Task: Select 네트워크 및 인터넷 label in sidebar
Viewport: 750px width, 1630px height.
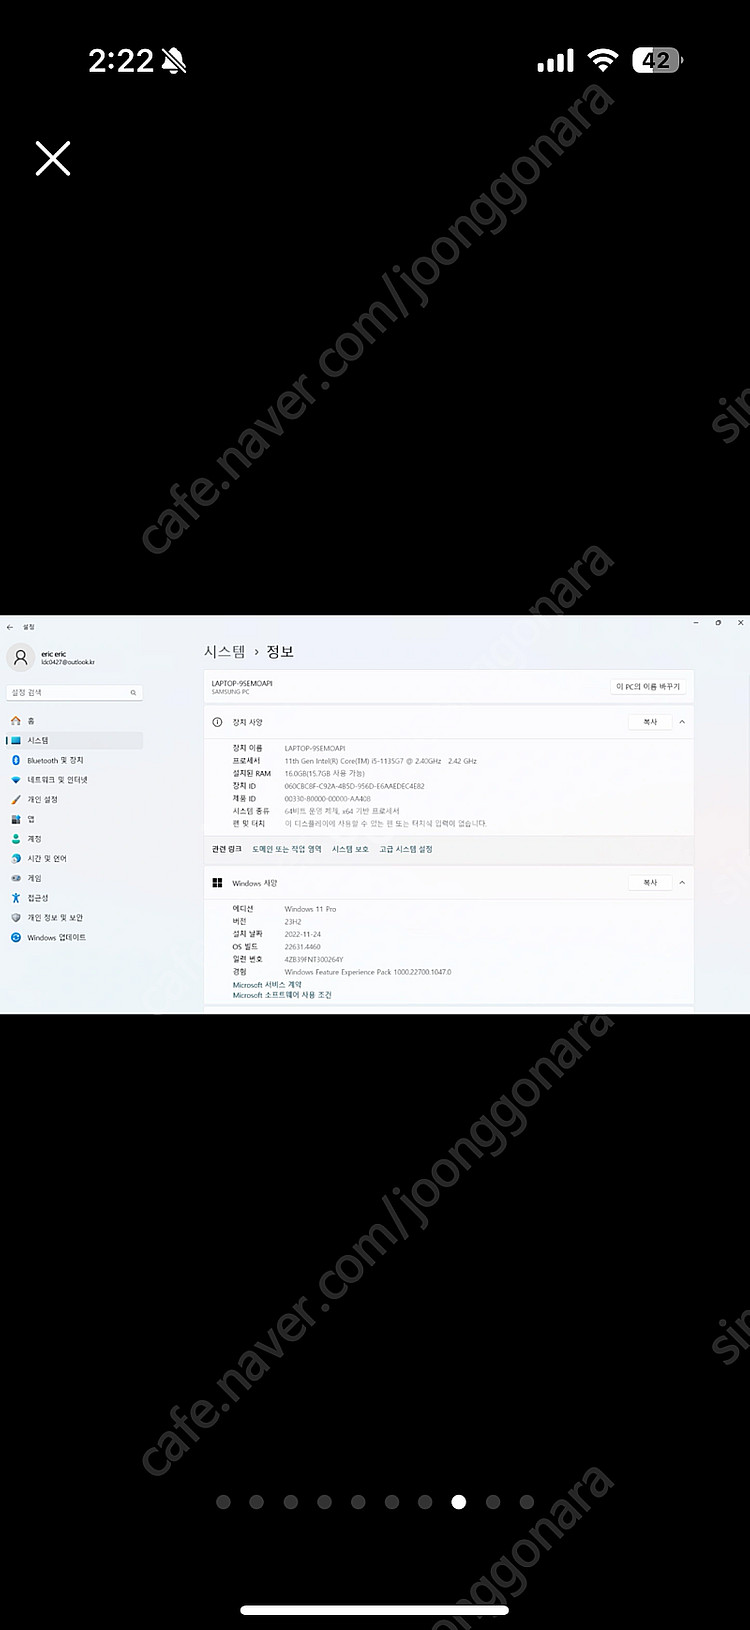Action: tap(57, 780)
